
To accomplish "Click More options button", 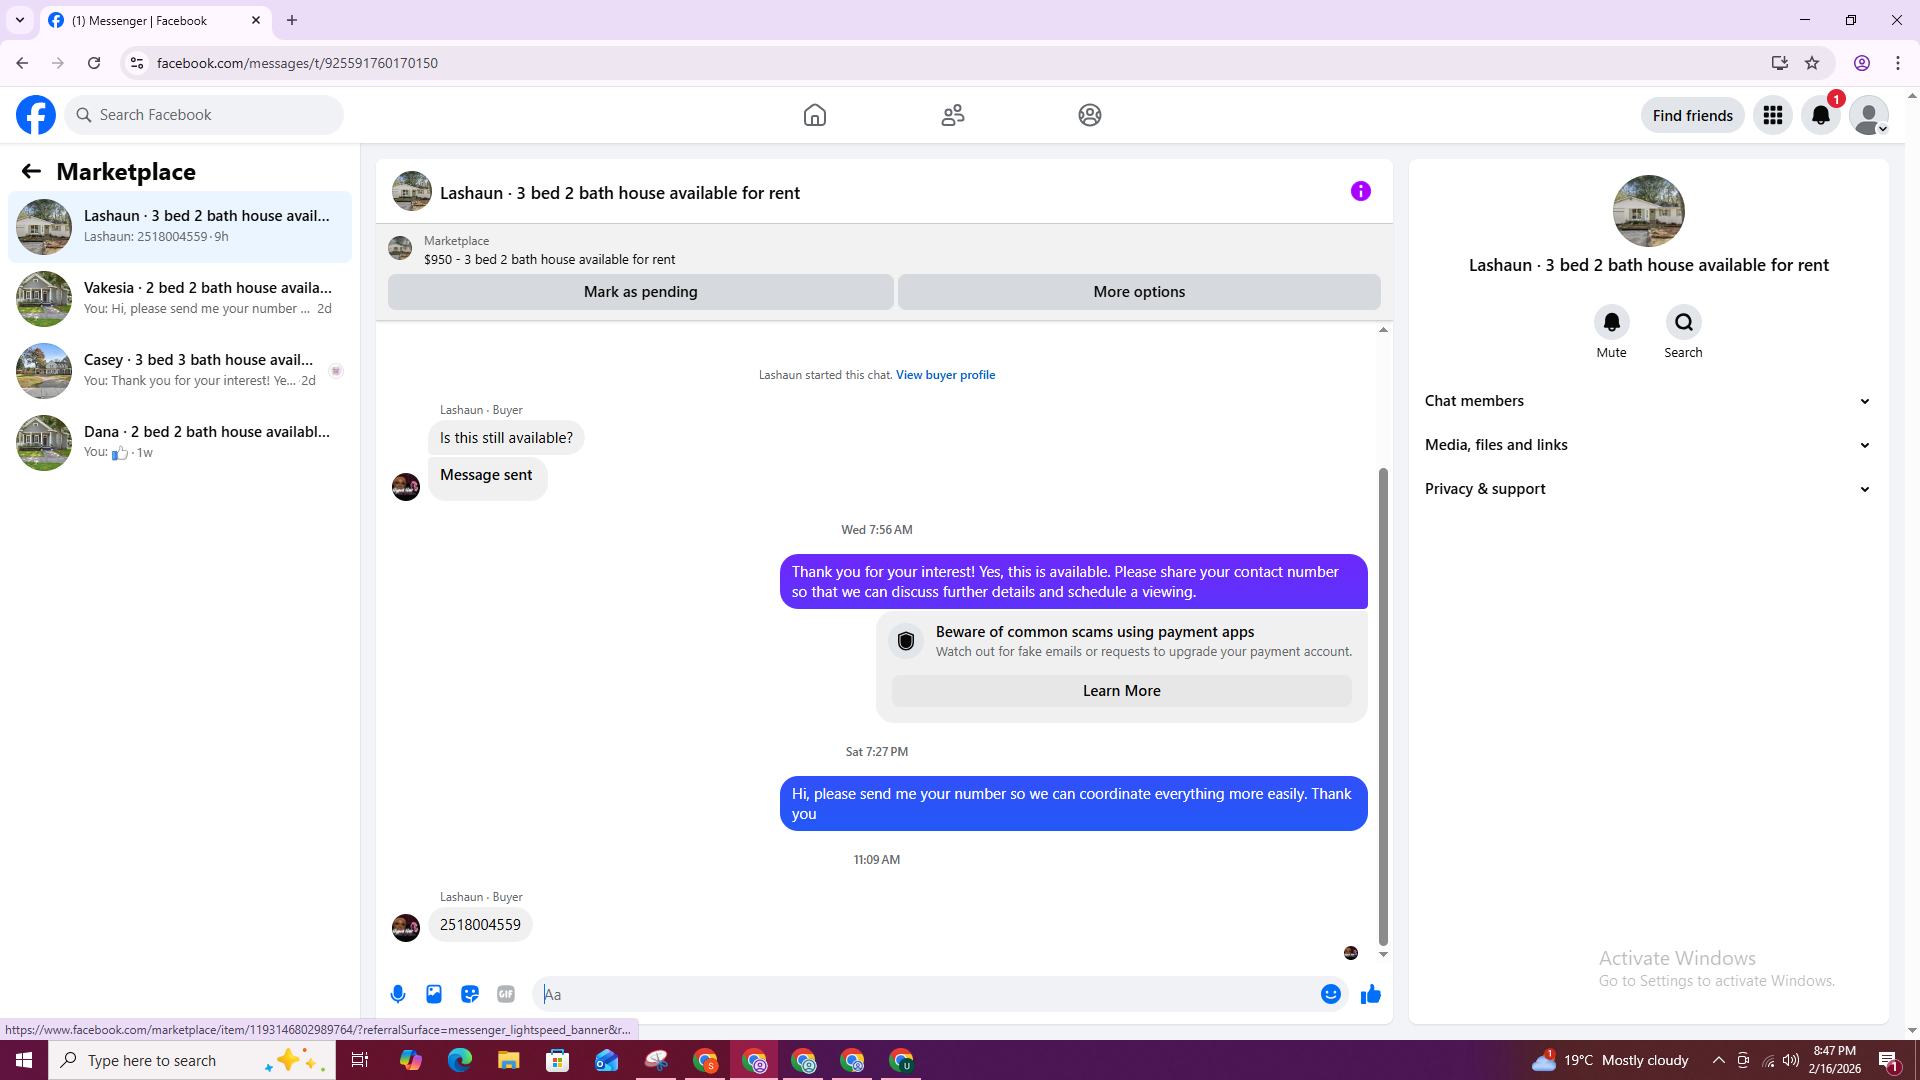I will (1139, 292).
